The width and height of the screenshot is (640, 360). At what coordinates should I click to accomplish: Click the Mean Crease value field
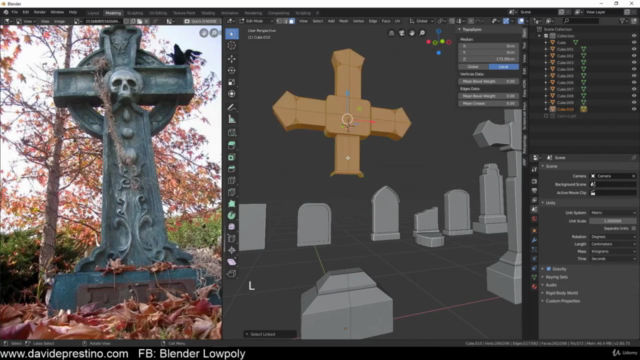tap(489, 104)
